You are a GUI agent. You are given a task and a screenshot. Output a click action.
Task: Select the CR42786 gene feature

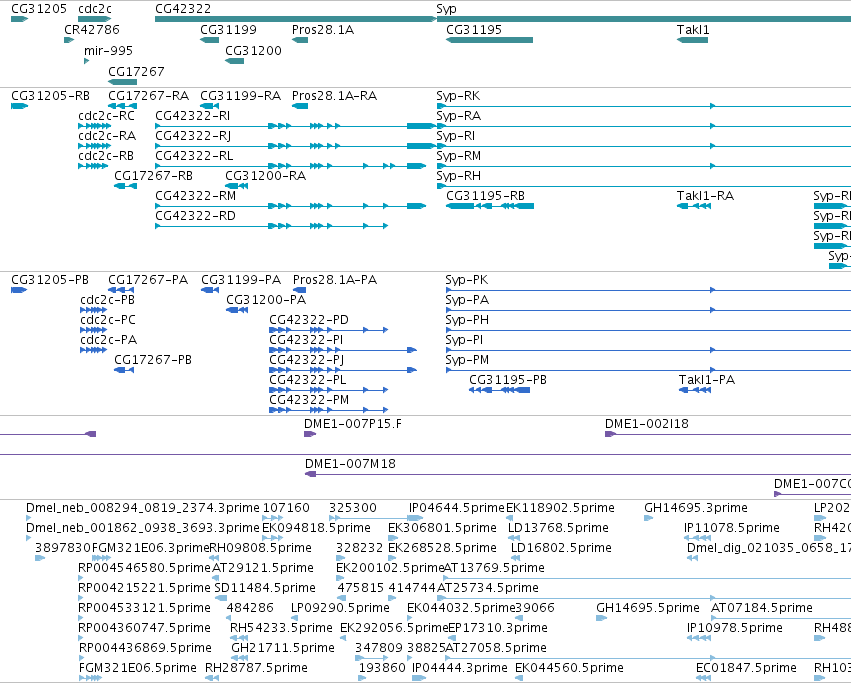click(69, 40)
